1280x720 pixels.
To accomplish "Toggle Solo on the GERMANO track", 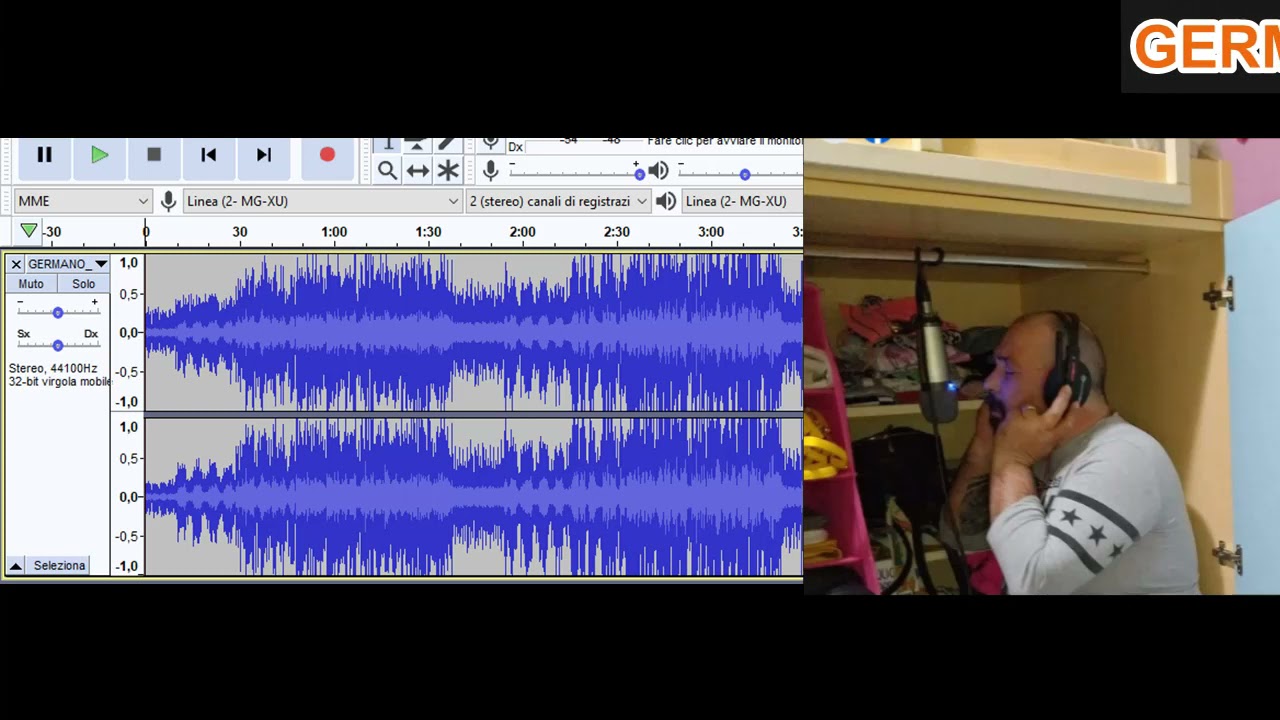I will (84, 284).
